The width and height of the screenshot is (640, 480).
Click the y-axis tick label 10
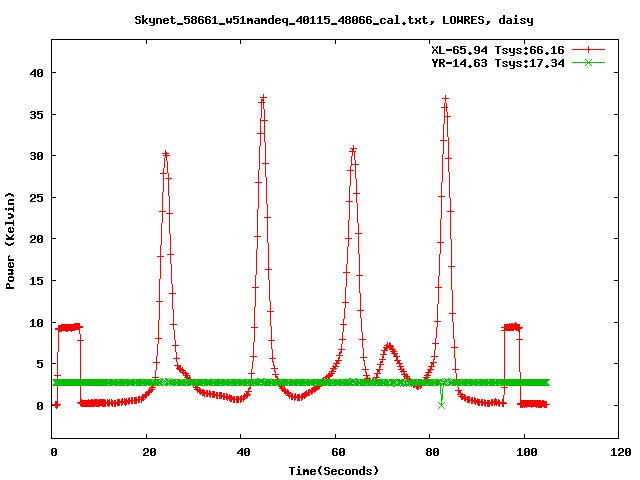point(37,323)
